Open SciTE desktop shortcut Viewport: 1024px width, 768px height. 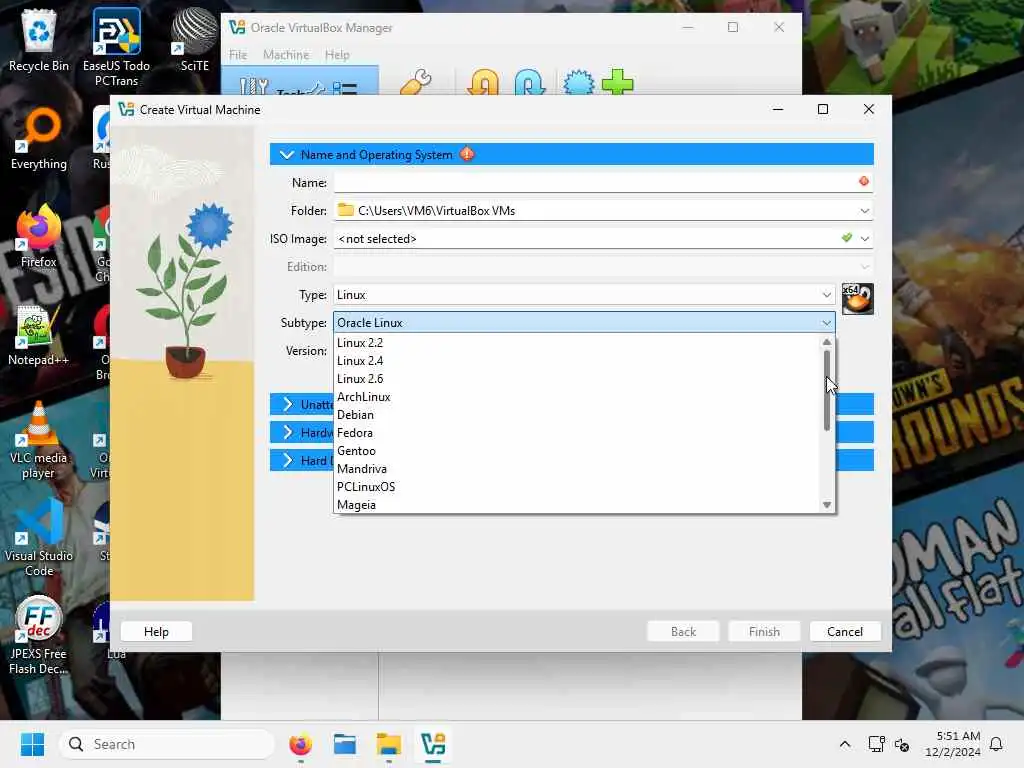point(194,40)
